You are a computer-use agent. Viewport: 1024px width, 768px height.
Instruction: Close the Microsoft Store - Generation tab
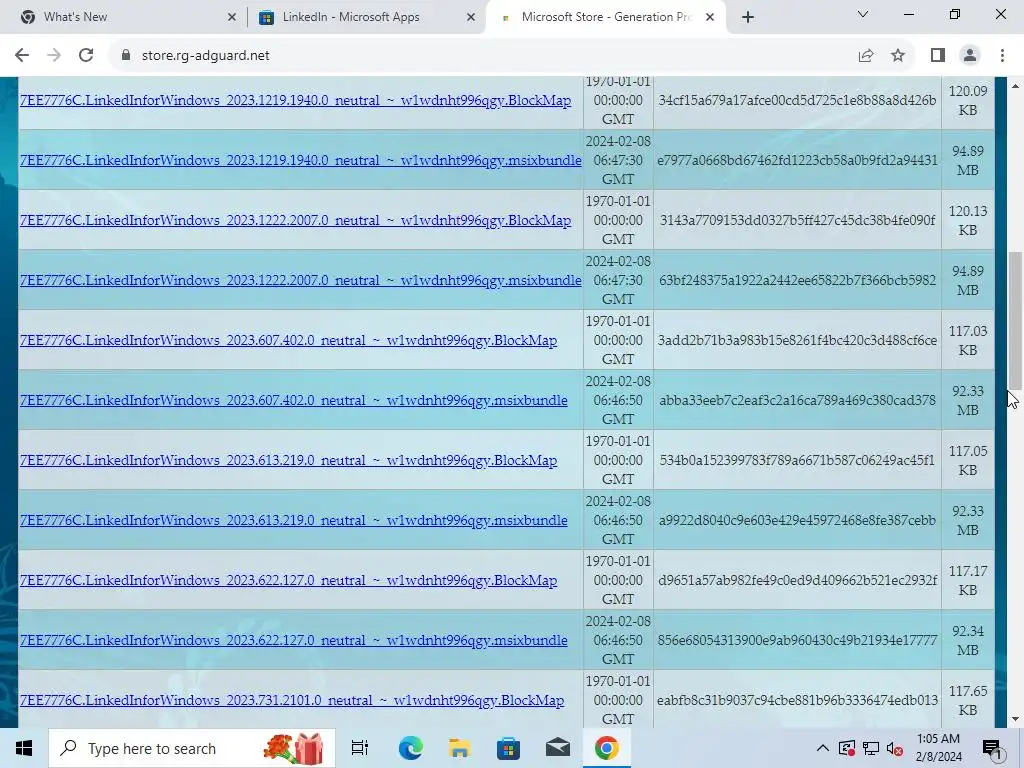coord(710,18)
